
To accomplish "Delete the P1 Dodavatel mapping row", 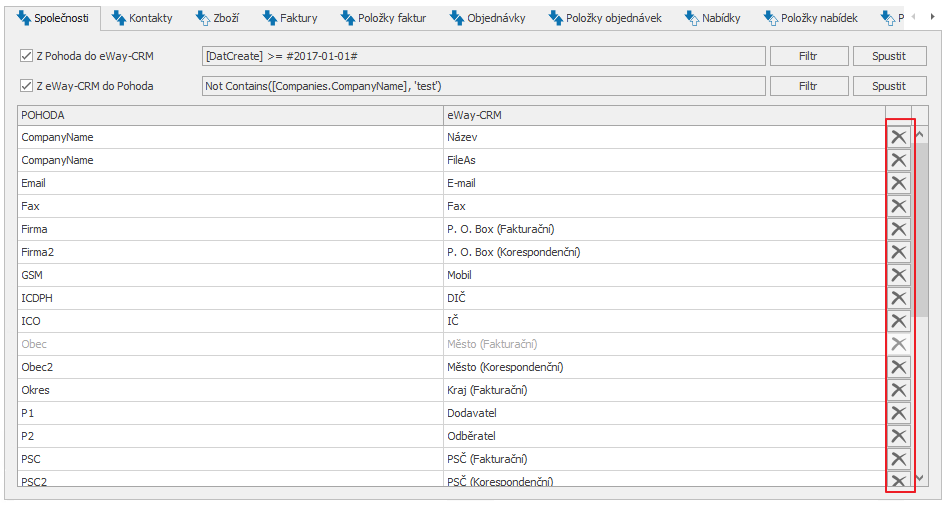I will point(898,413).
